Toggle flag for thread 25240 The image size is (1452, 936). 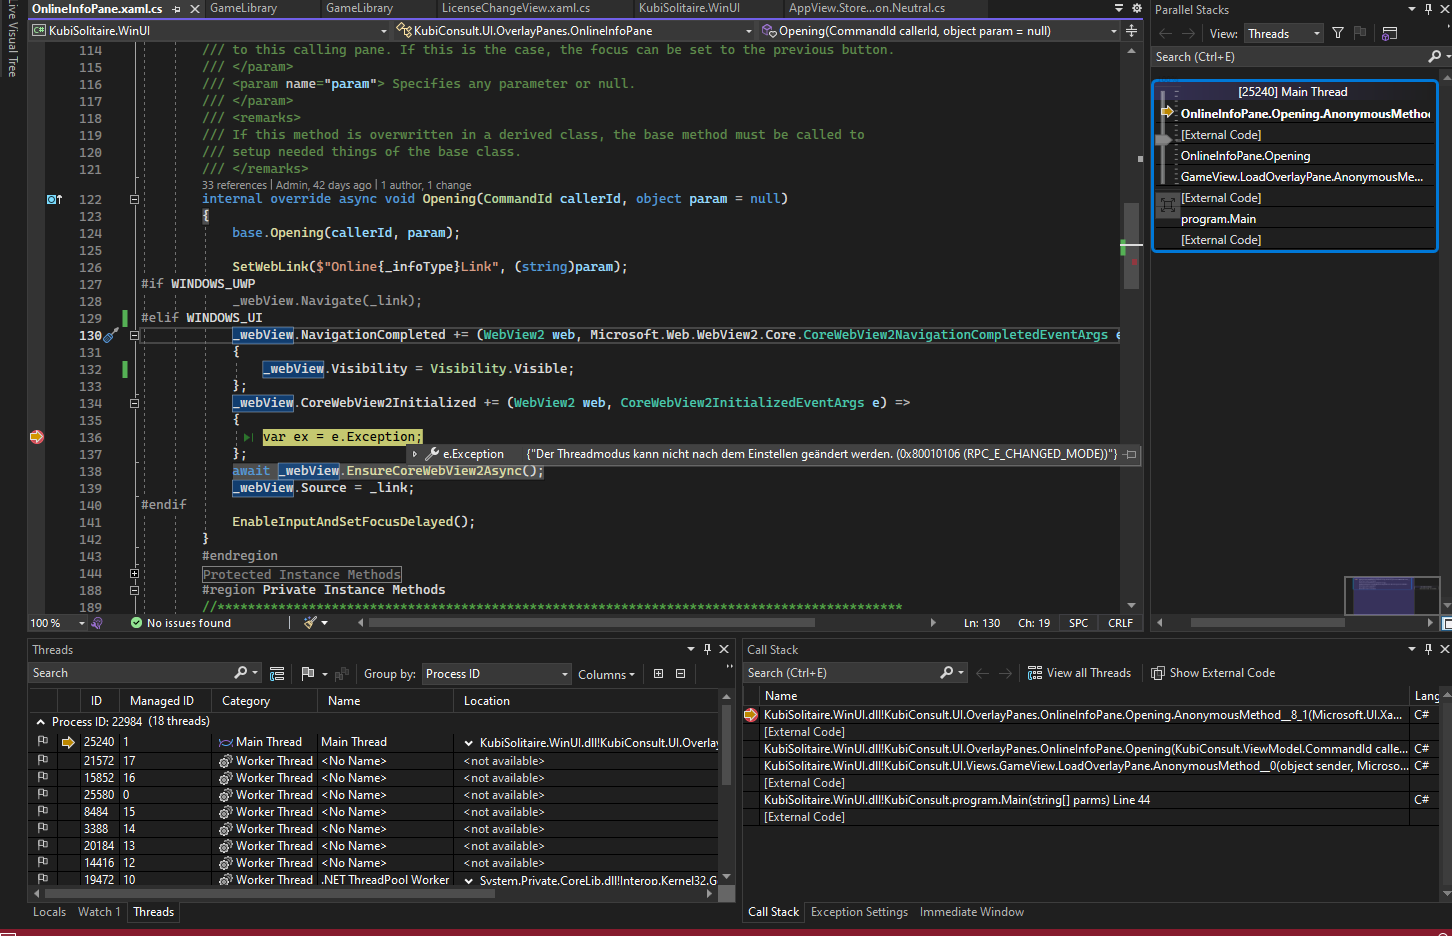[x=42, y=742]
